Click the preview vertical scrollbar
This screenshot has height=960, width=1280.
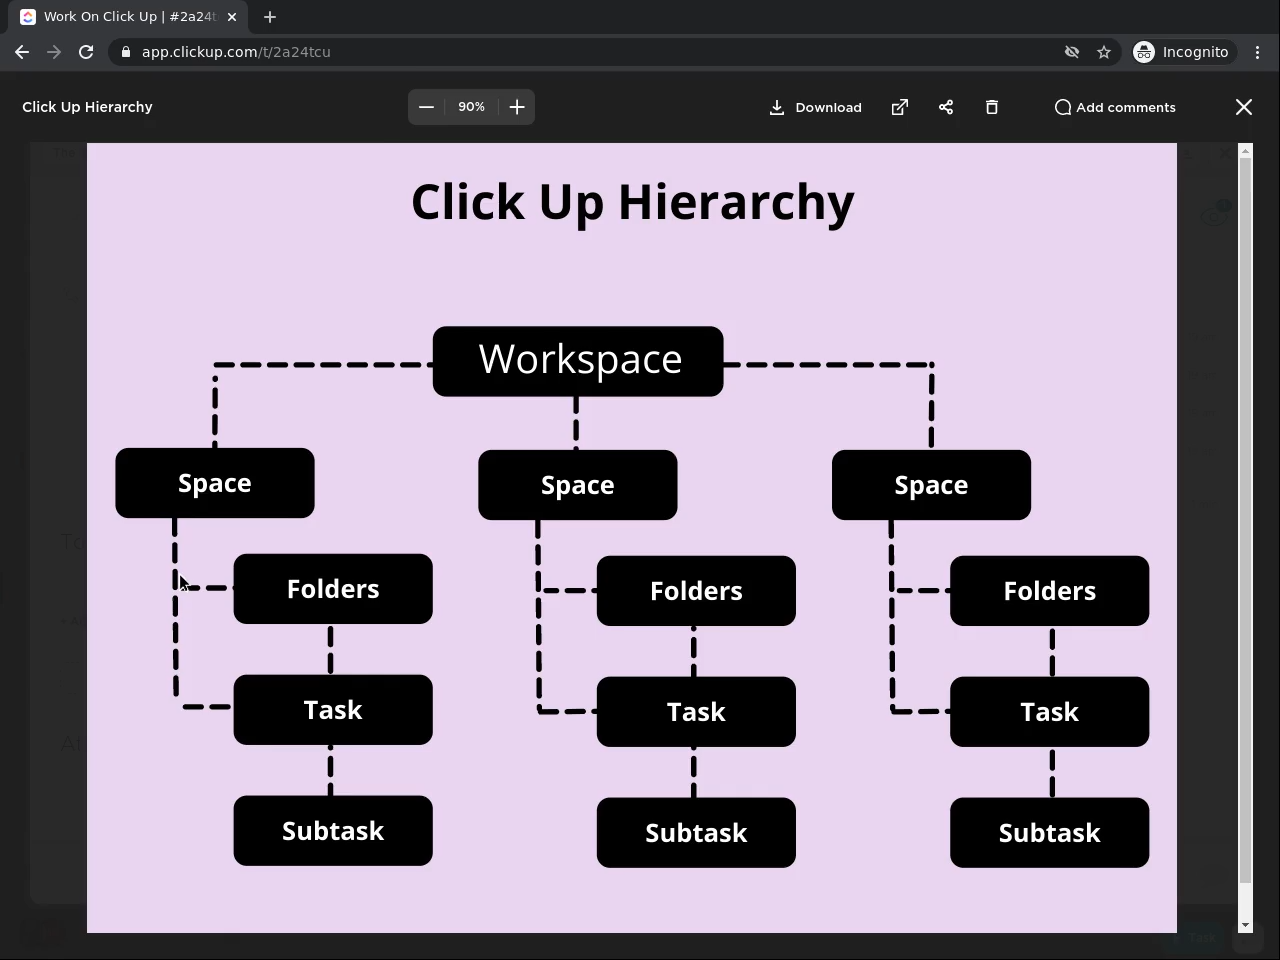(1245, 520)
